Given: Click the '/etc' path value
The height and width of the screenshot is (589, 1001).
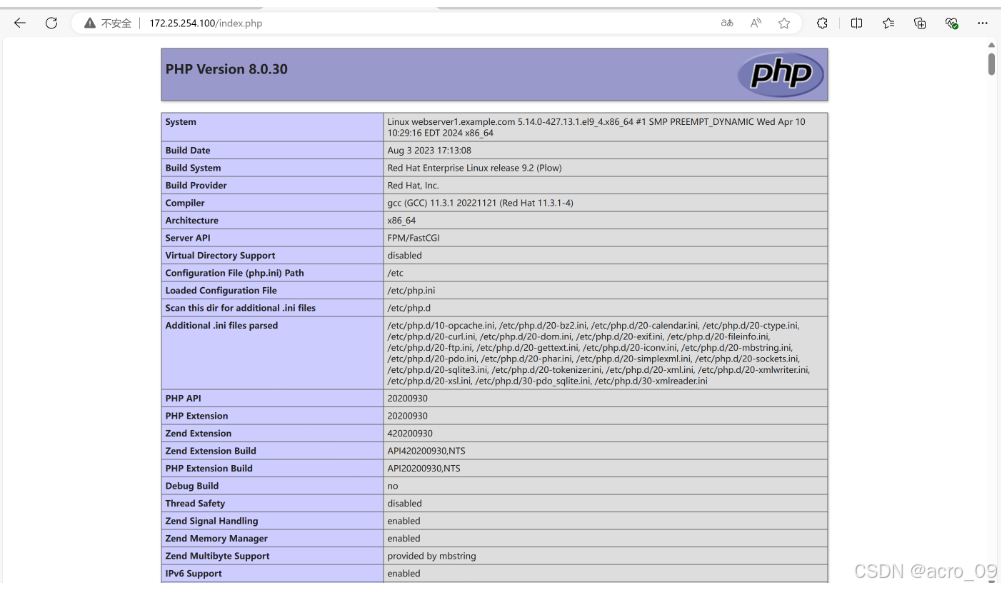Looking at the screenshot, I should point(395,273).
